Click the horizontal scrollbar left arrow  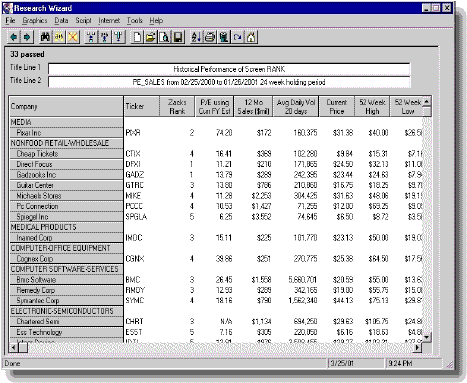coord(14,348)
